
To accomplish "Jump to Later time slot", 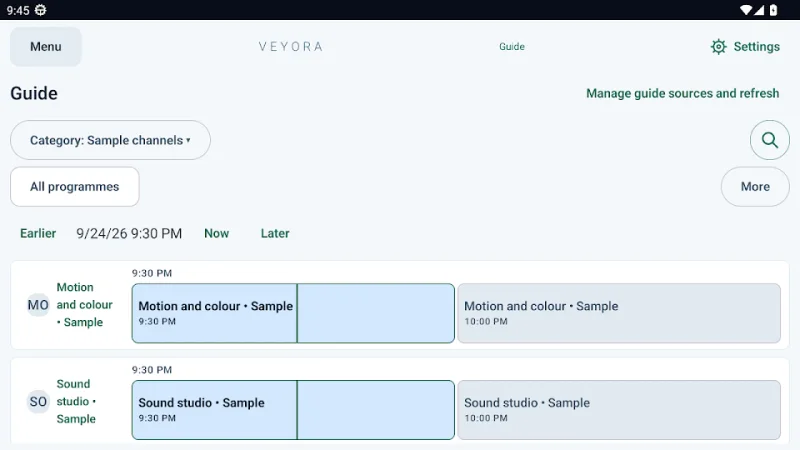I will pyautogui.click(x=275, y=233).
